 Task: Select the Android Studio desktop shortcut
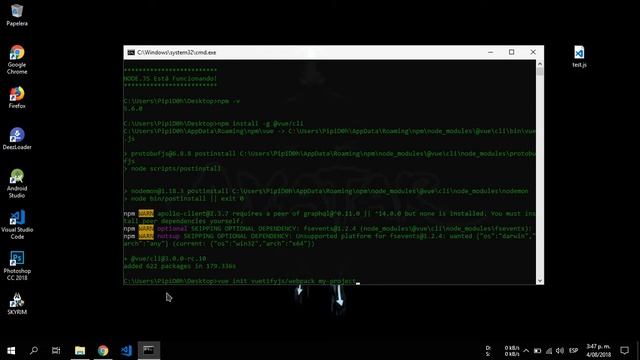point(17,184)
